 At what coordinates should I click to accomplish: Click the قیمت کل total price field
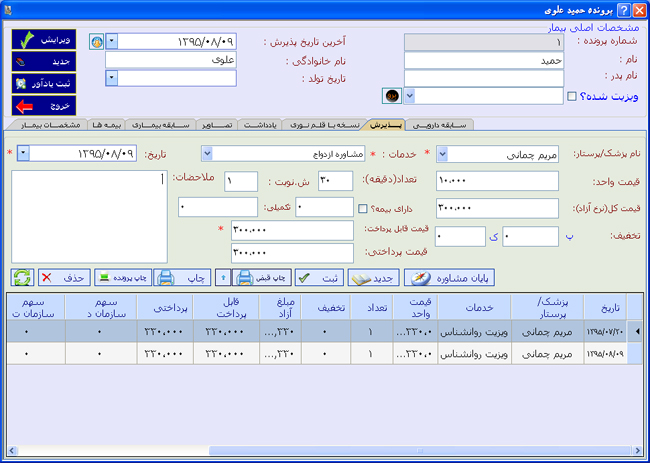tap(497, 208)
